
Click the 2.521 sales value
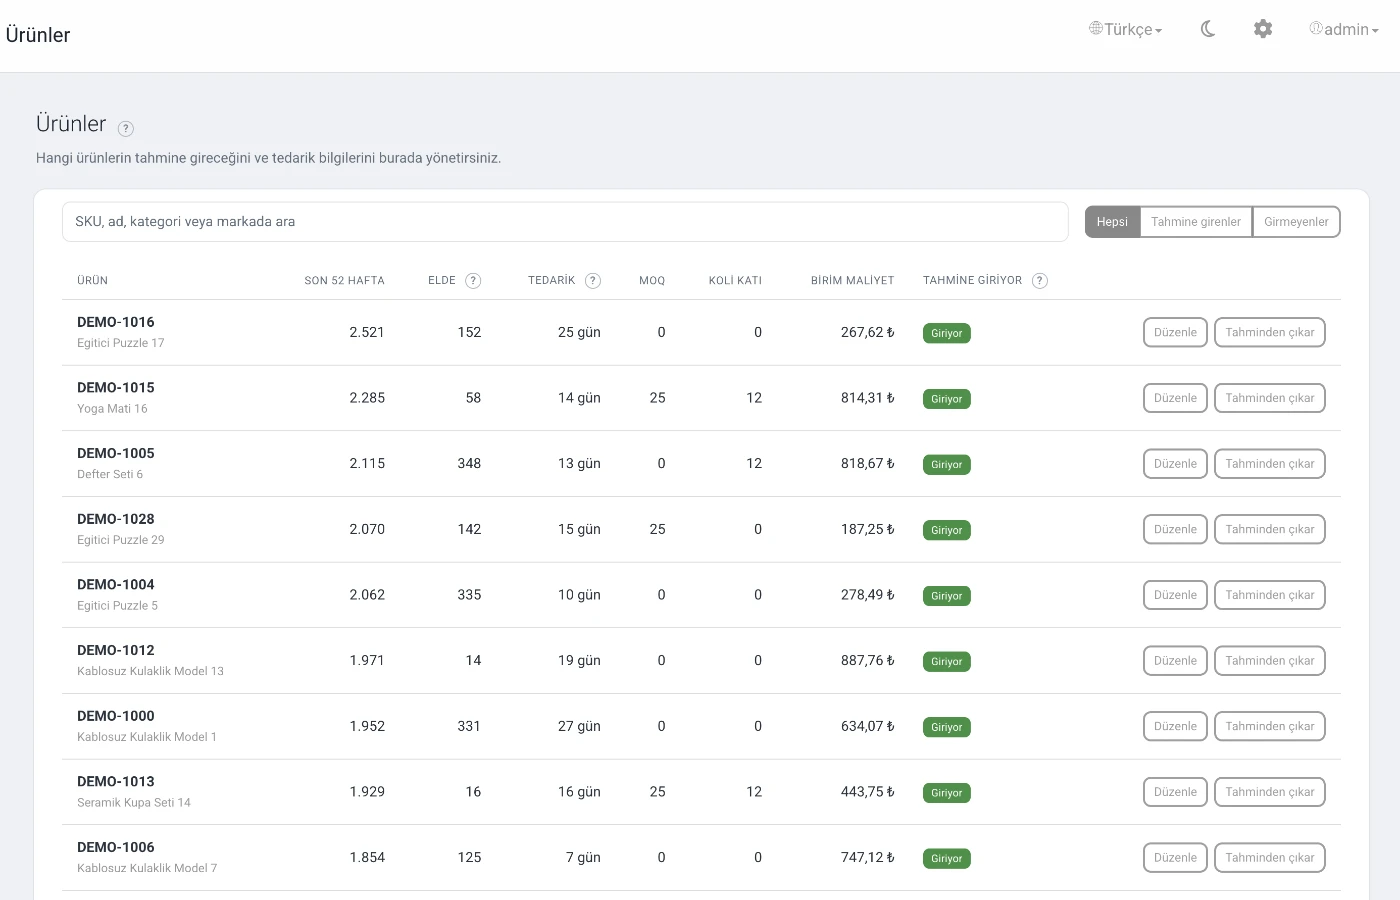pos(367,332)
